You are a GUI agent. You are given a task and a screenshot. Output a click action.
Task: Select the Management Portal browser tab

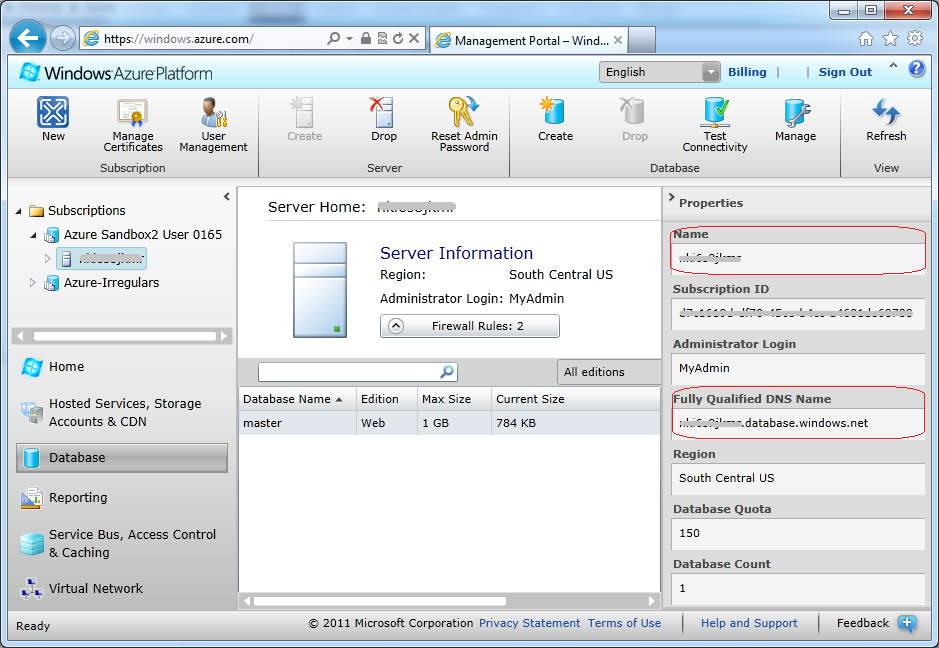[x=529, y=40]
